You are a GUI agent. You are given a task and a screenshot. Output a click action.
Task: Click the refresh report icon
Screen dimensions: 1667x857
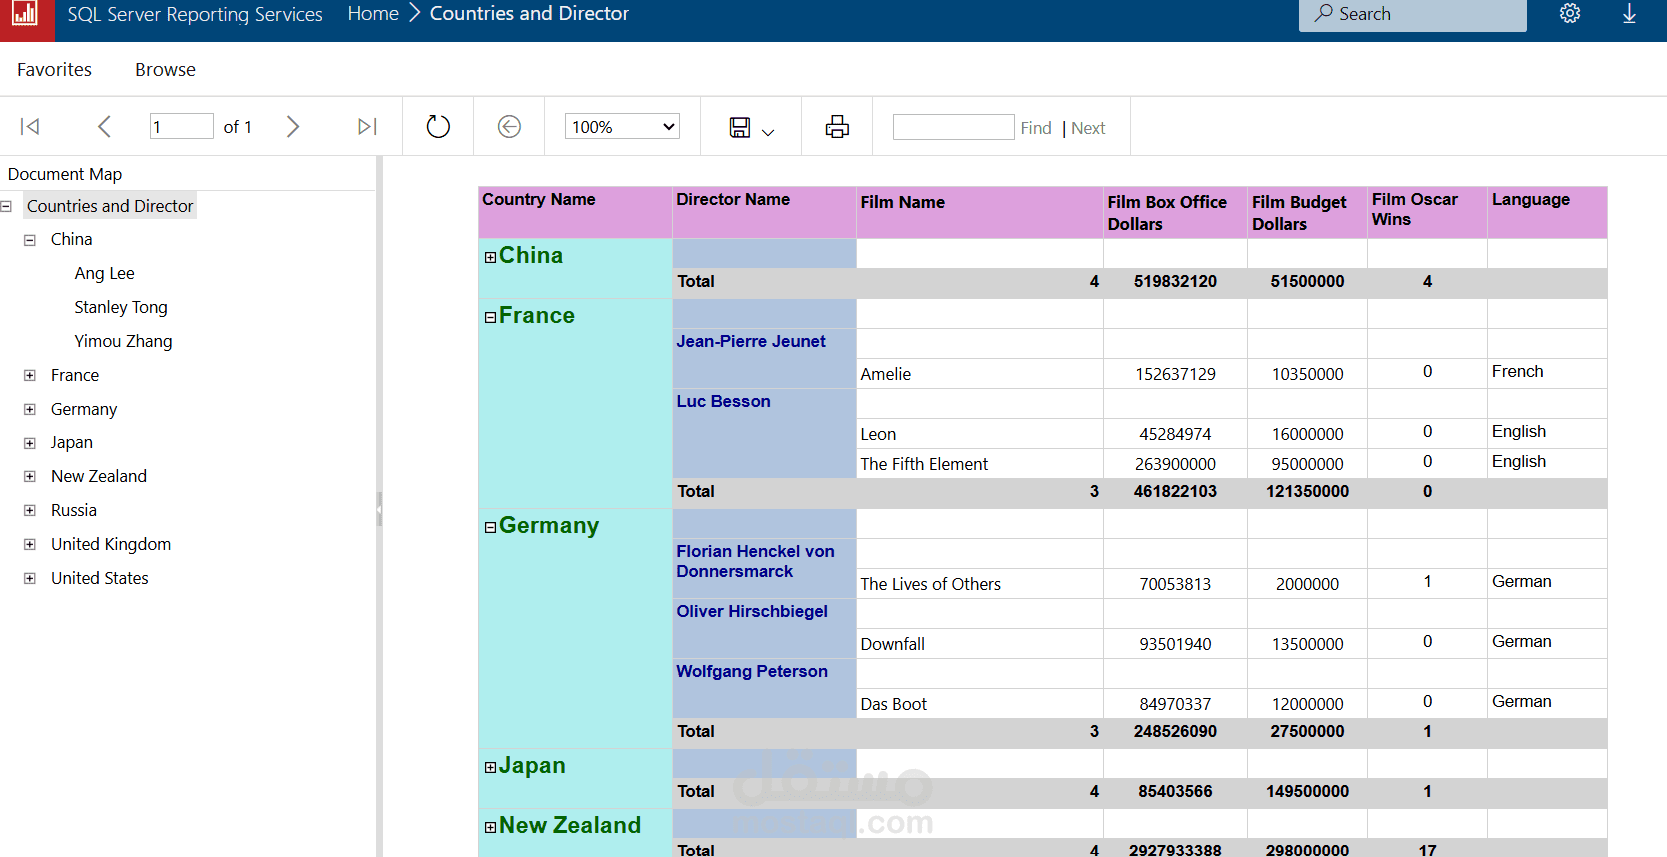438,127
